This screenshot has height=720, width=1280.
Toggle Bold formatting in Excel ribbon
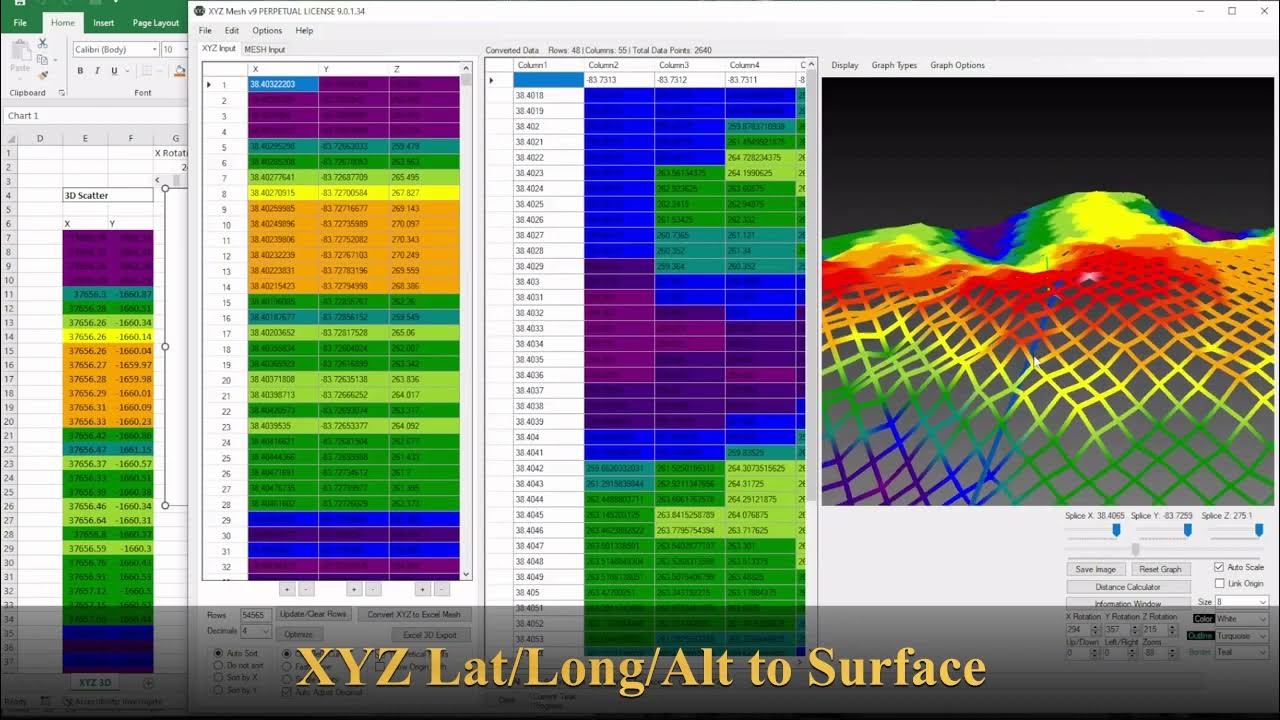point(81,71)
